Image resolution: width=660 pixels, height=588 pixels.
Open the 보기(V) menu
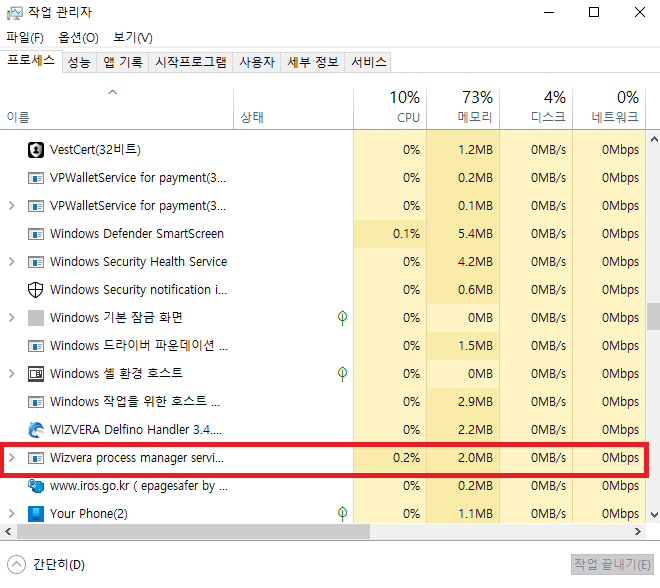pos(133,38)
